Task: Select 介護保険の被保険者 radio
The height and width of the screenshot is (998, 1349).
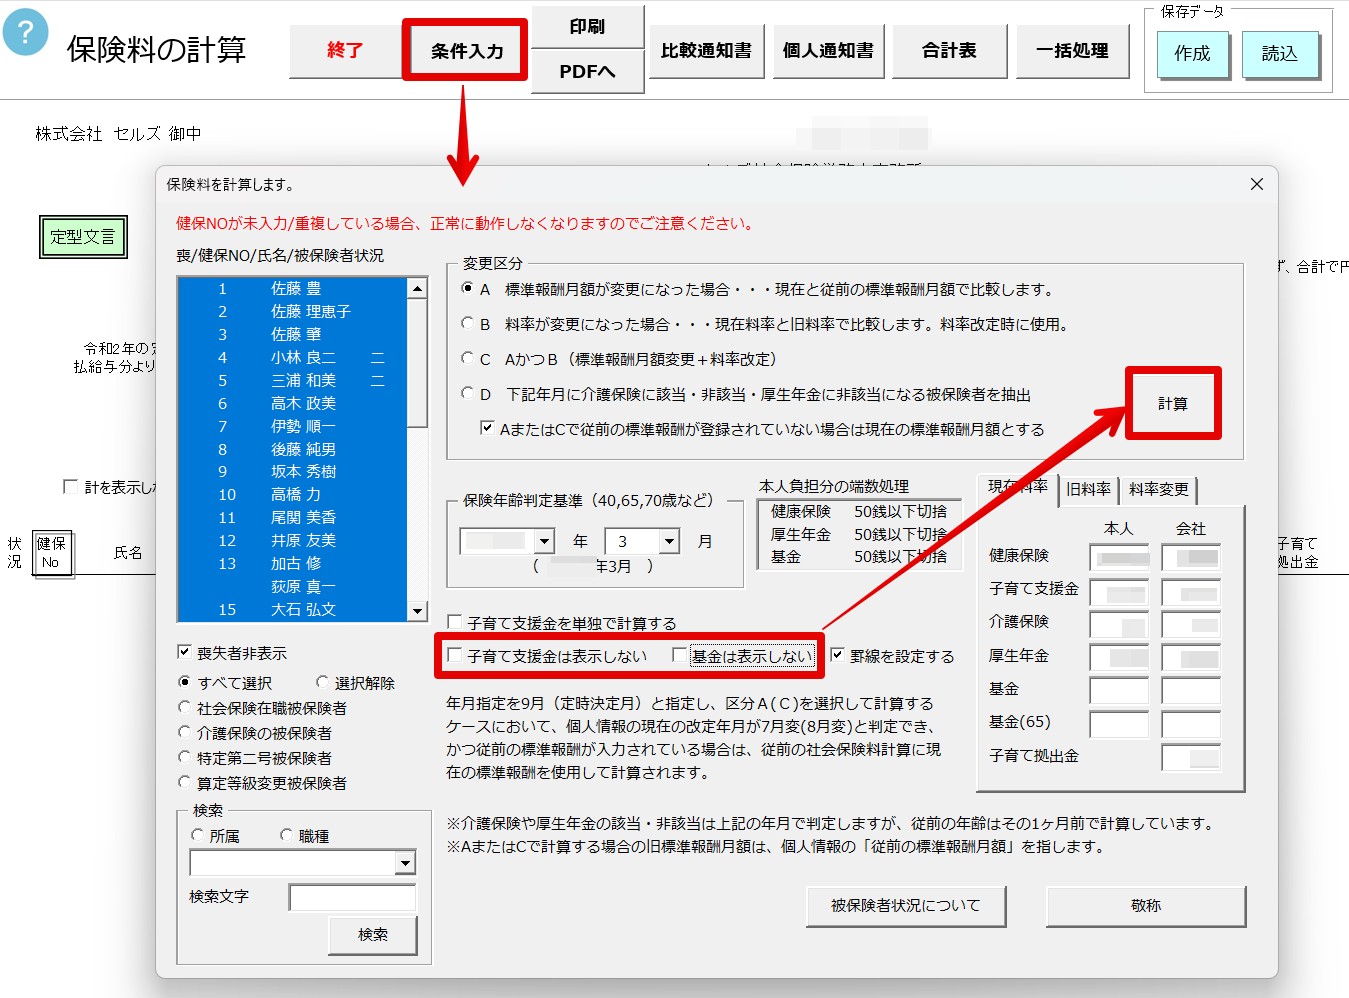Action: coord(184,732)
